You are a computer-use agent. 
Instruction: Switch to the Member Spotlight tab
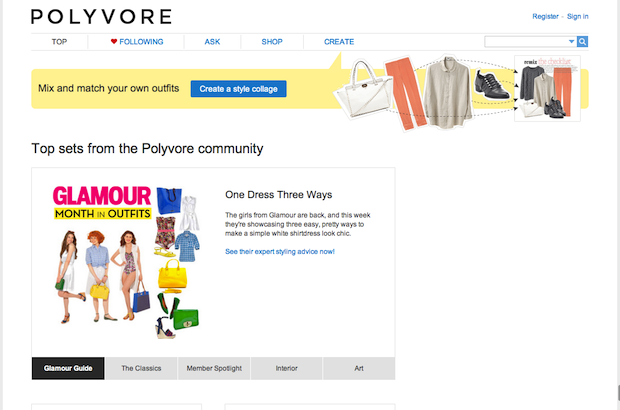214,368
